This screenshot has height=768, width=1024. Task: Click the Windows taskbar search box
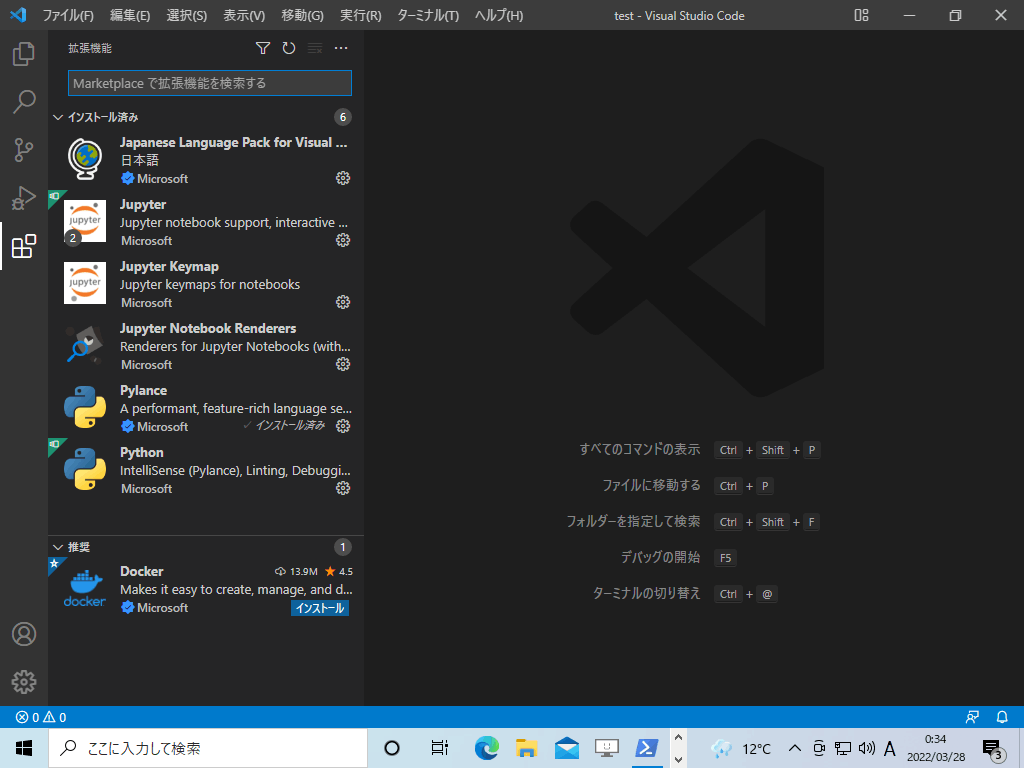point(208,748)
